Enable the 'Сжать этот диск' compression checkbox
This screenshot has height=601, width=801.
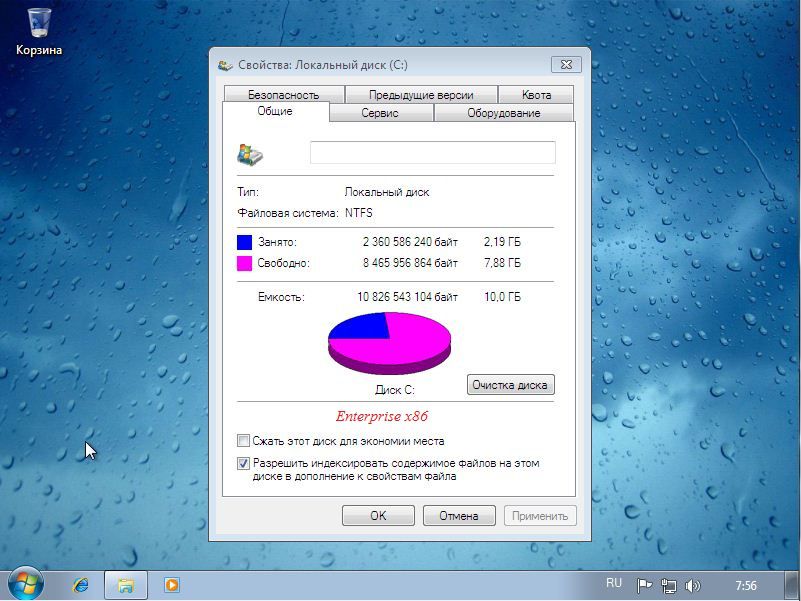click(243, 441)
